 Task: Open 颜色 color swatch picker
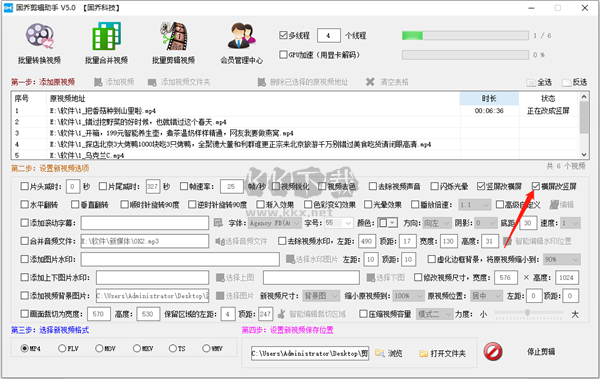387,223
